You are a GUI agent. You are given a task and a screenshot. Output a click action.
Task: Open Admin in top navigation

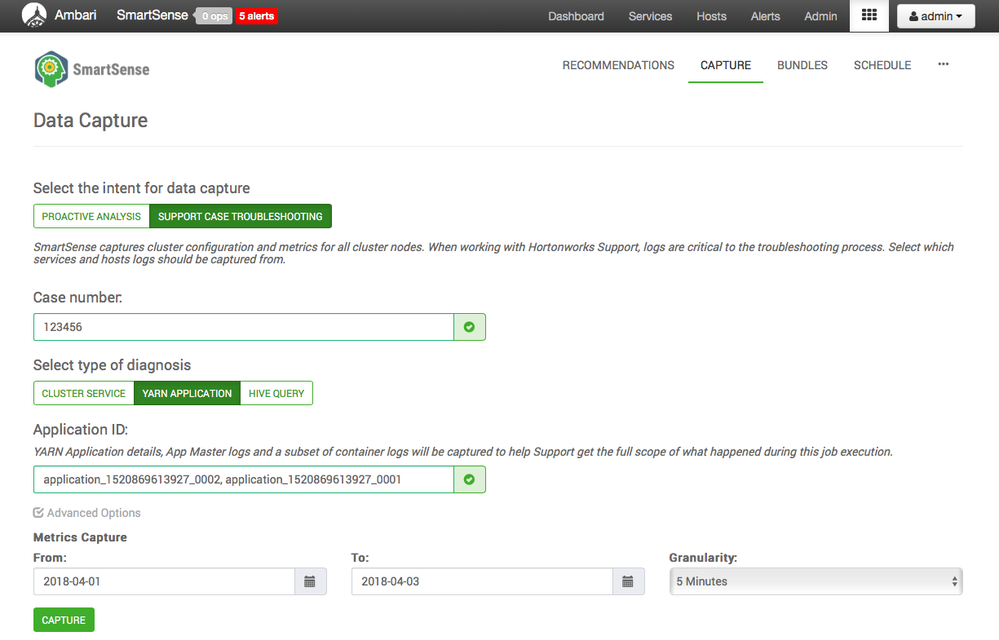point(821,17)
